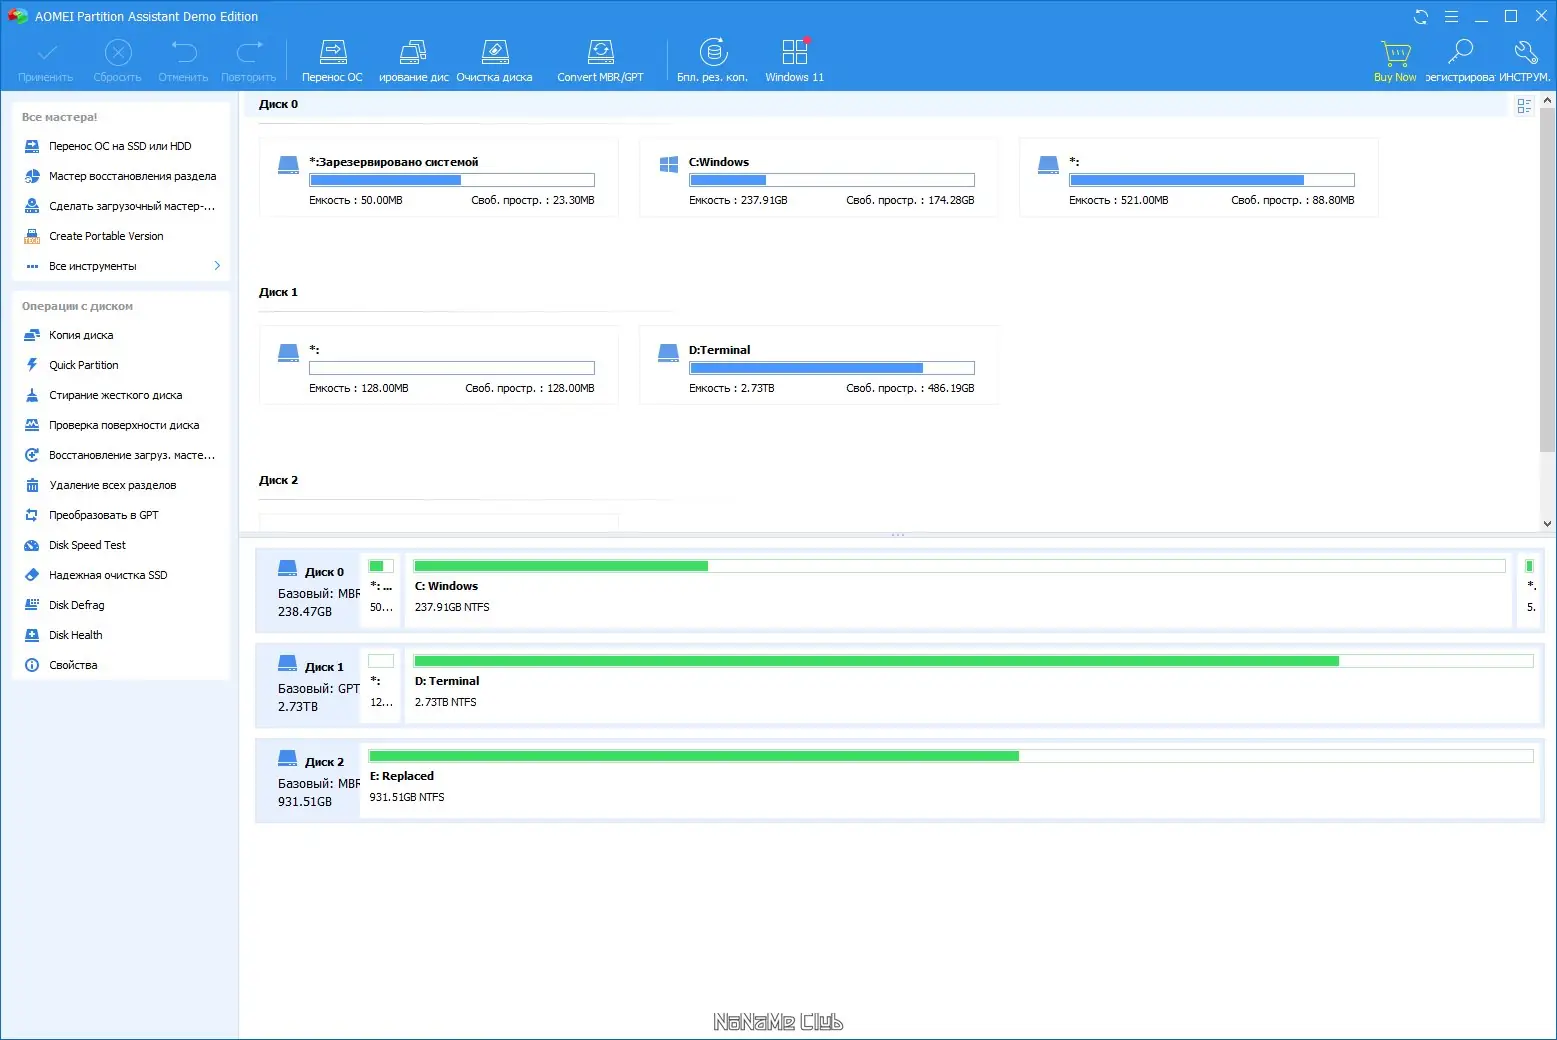This screenshot has height=1040, width=1557.
Task: Click the "Все мастера!" section heading
Action: tap(60, 117)
